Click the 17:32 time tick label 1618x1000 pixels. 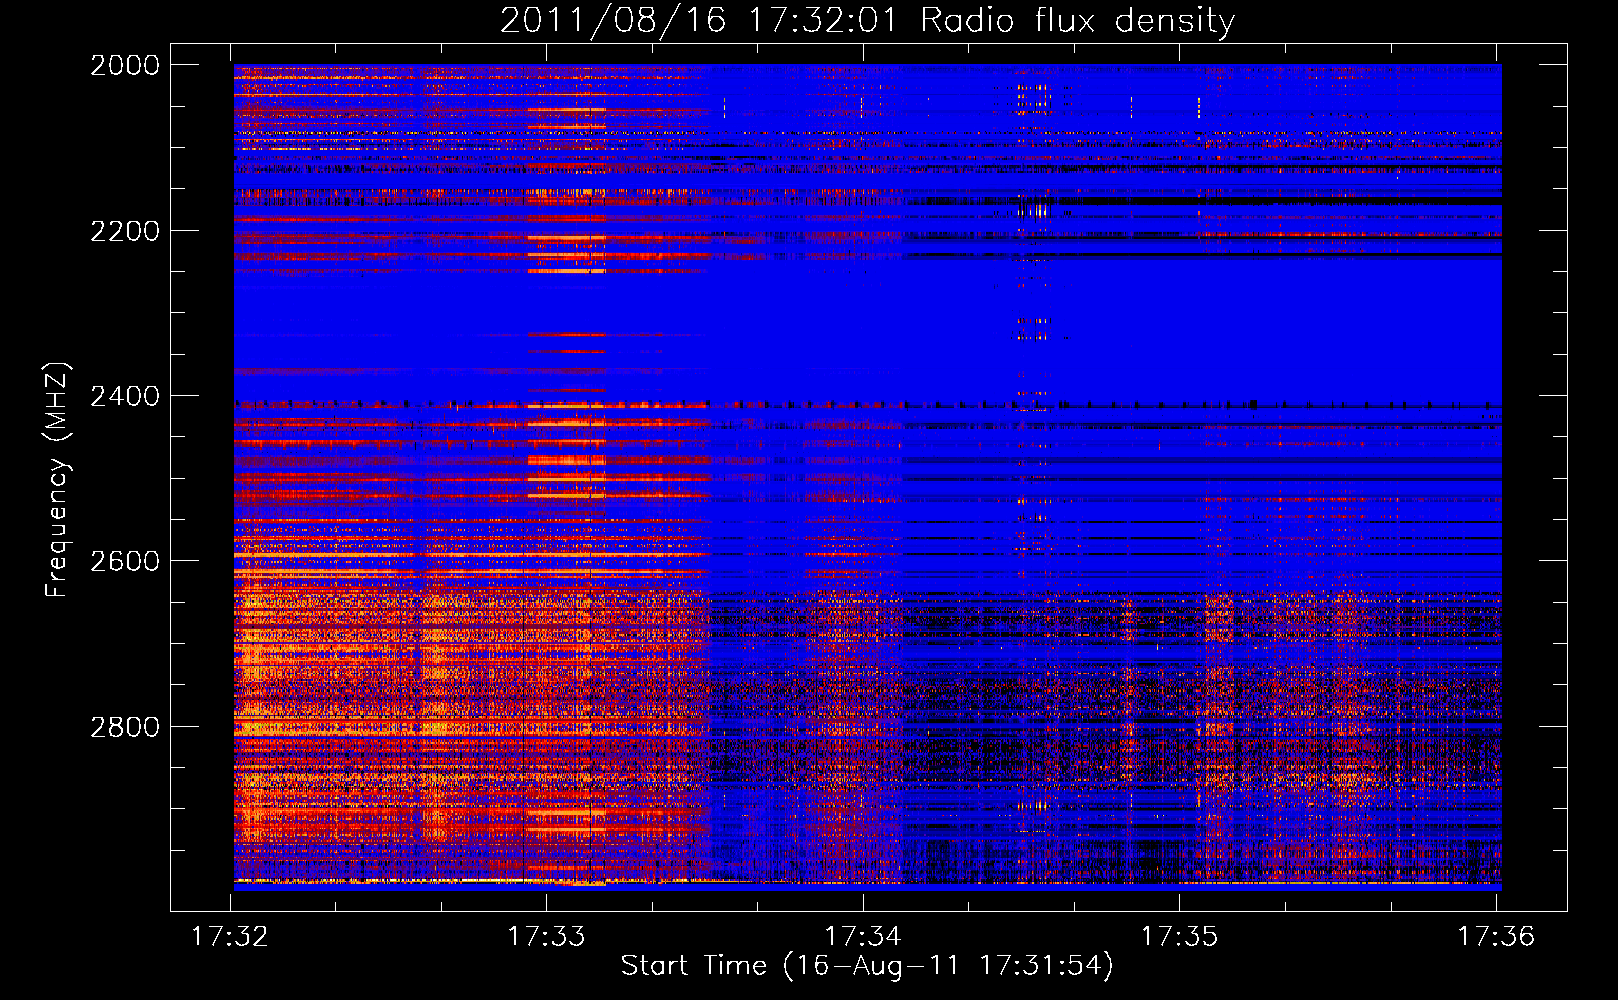coord(231,936)
